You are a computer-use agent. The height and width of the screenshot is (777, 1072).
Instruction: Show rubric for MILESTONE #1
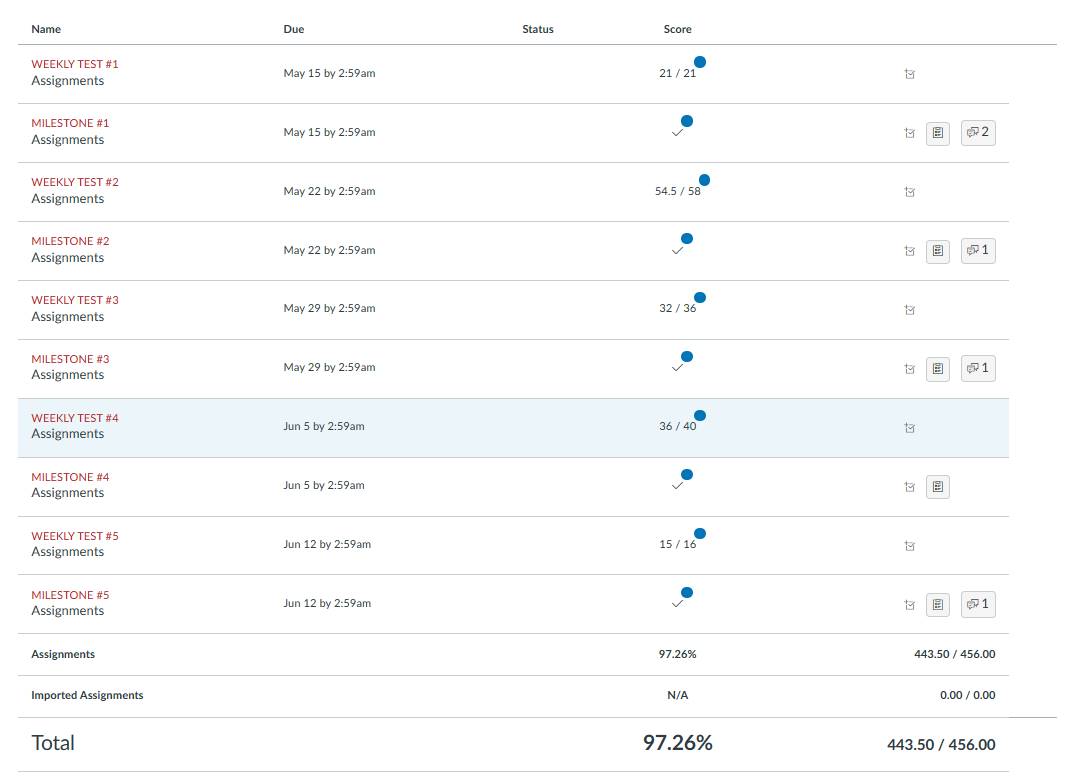click(938, 133)
